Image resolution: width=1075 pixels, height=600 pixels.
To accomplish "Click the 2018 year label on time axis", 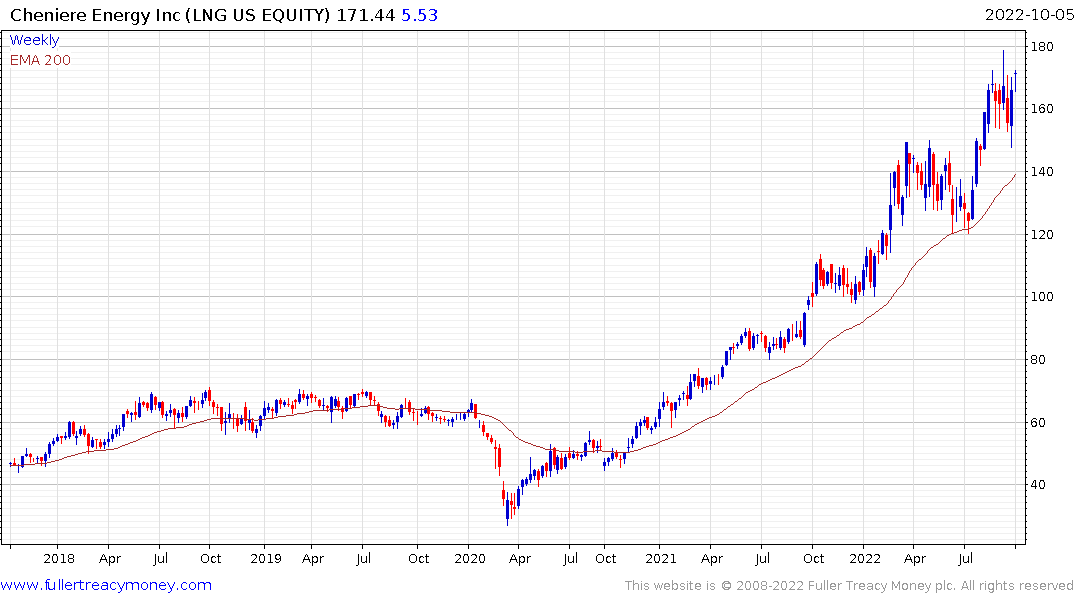I will coord(58,558).
